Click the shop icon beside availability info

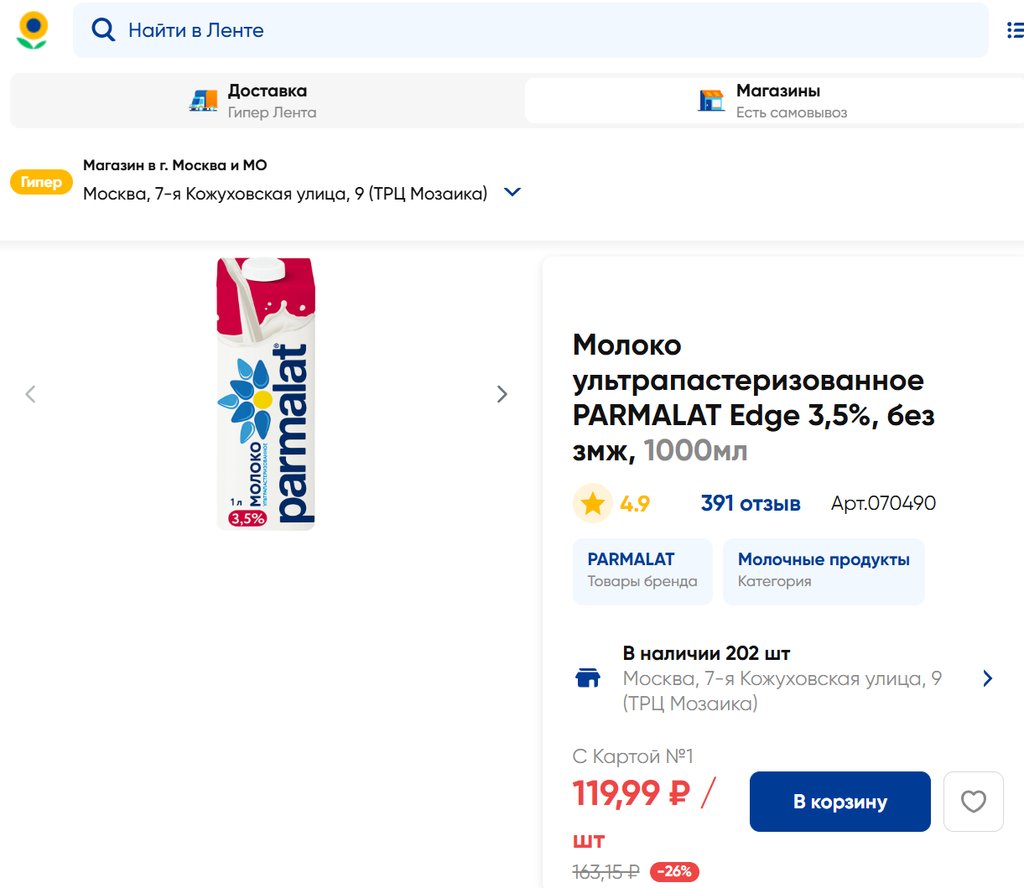point(588,679)
